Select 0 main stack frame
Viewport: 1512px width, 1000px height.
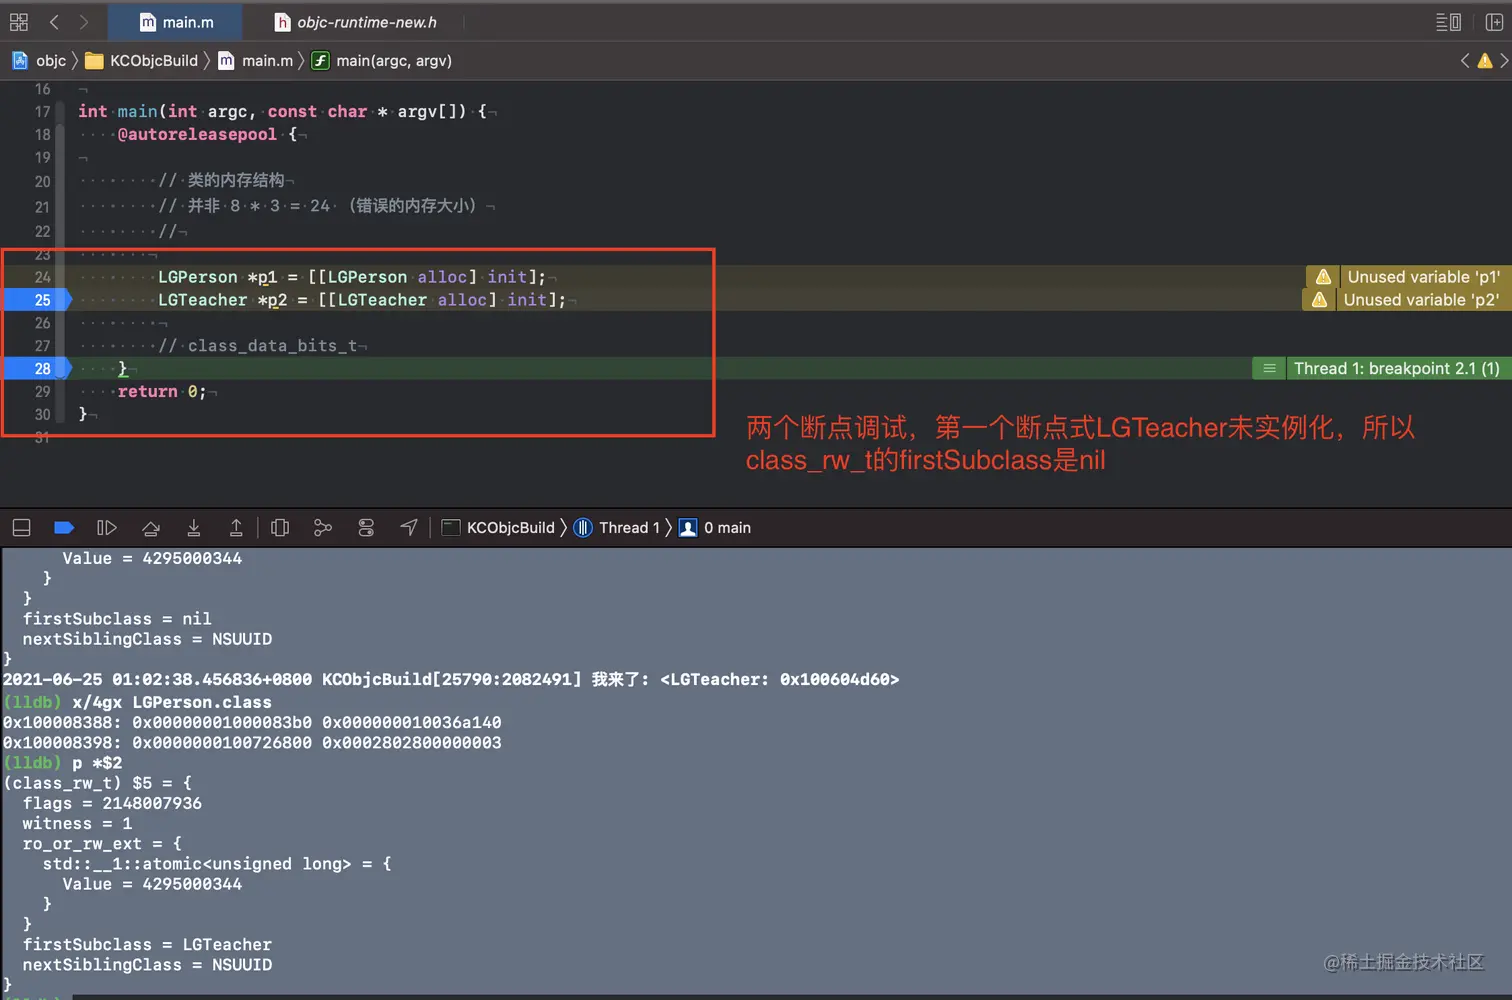[x=715, y=527]
